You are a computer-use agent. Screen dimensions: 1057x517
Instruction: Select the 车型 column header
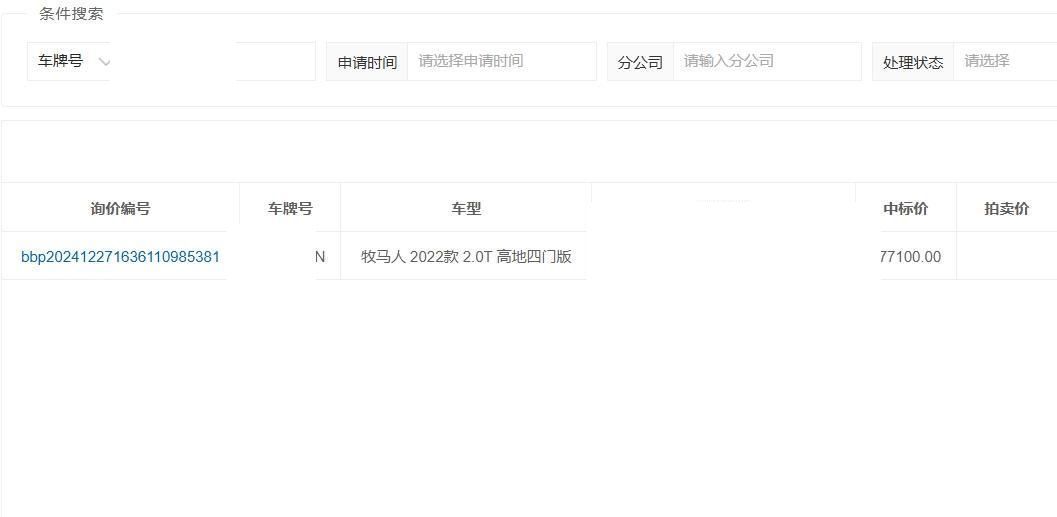click(x=466, y=208)
